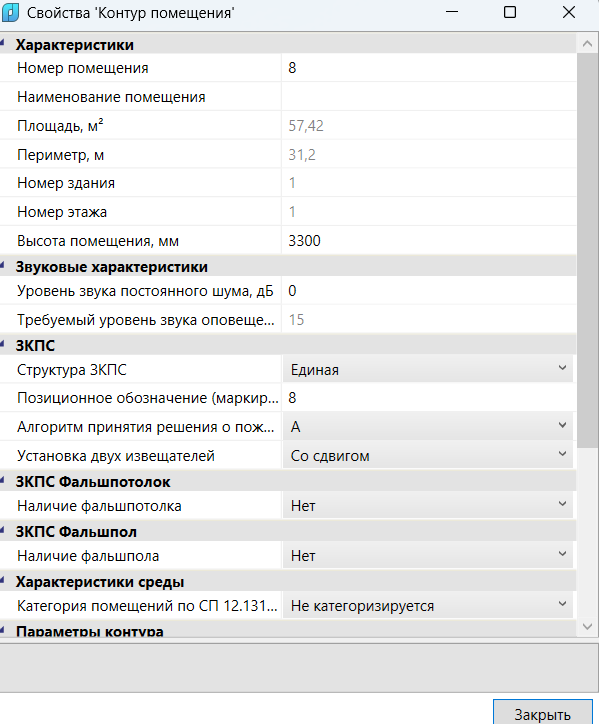599x724 pixels.
Task: Collapse the ЗКПС Фальшпотолок section
Action: click(2, 481)
